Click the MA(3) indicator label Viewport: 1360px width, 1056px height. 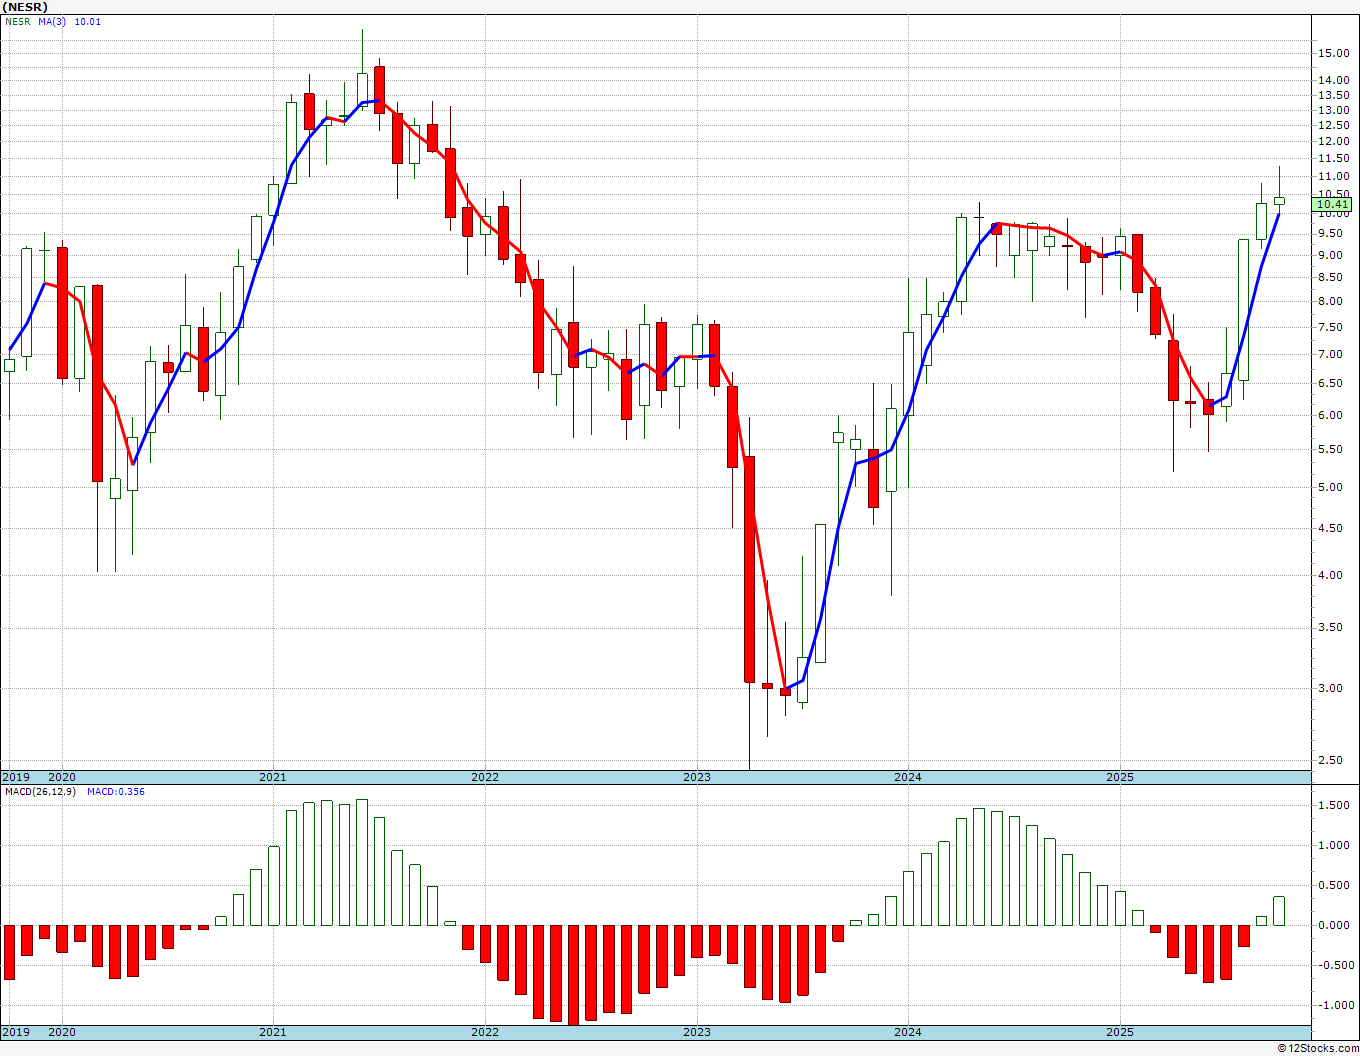point(53,22)
